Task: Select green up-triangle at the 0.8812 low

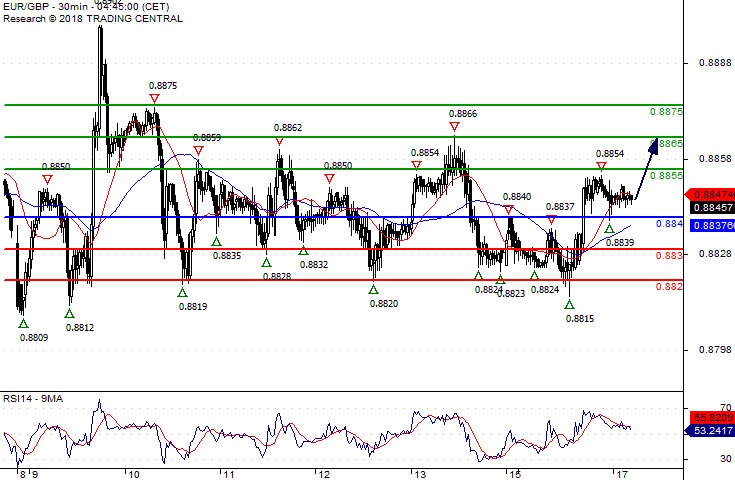Action: click(x=69, y=314)
